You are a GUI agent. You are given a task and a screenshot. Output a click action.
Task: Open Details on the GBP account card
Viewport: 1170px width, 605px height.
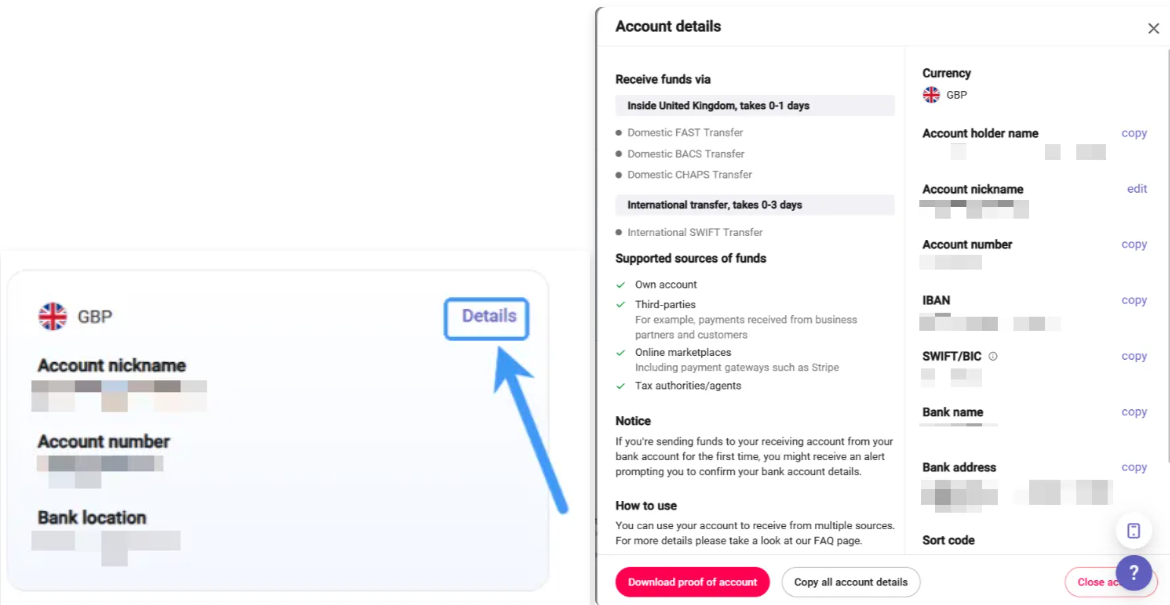488,317
